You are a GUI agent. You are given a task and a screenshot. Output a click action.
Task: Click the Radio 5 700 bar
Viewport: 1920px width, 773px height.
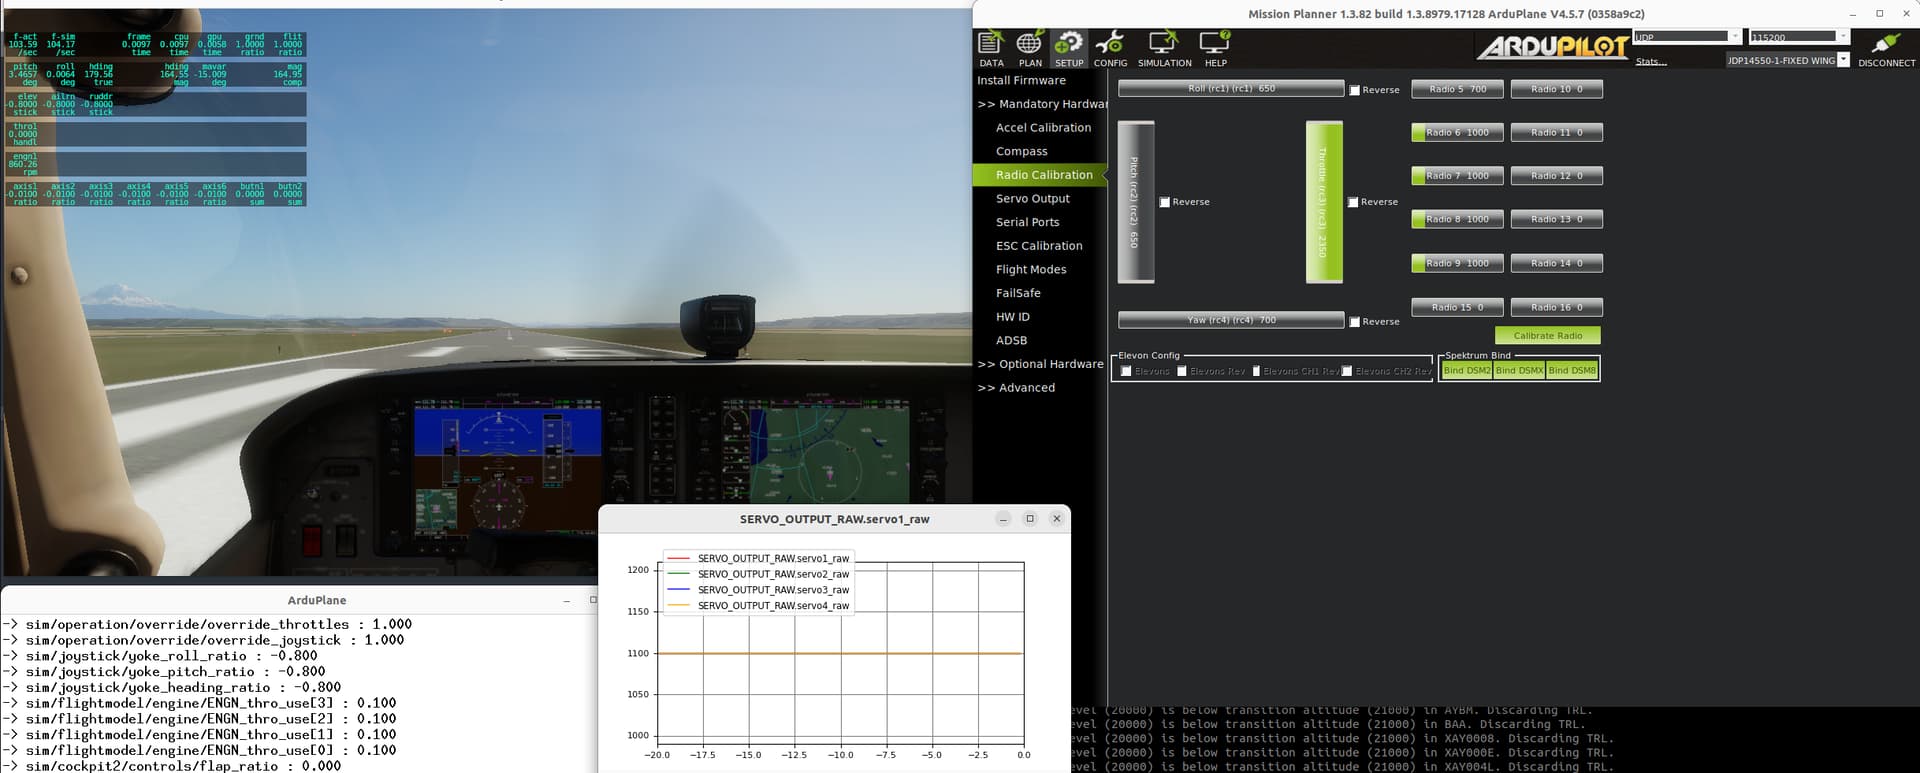click(x=1457, y=89)
